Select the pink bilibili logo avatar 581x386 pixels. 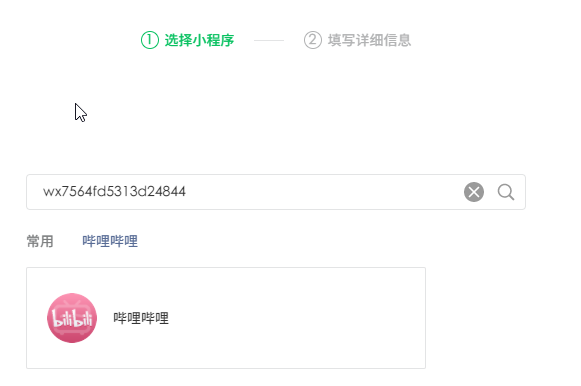pyautogui.click(x=72, y=318)
